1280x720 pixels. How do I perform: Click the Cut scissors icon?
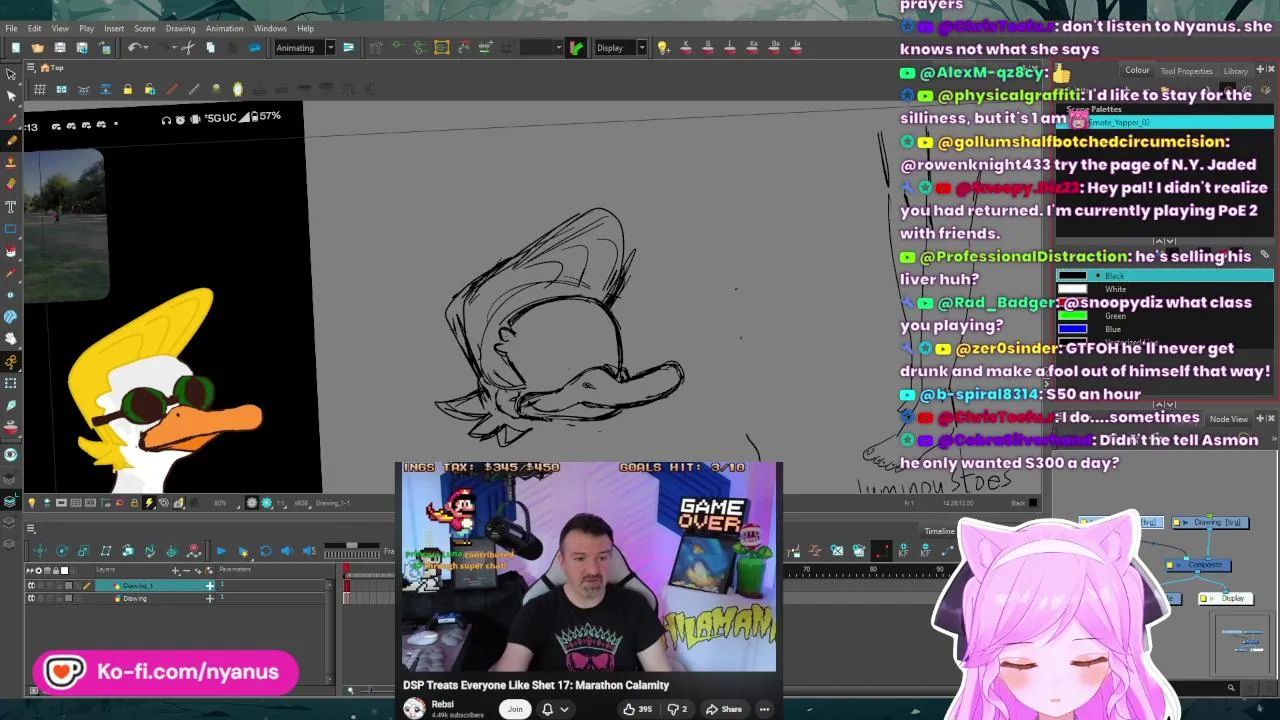pyautogui.click(x=187, y=48)
